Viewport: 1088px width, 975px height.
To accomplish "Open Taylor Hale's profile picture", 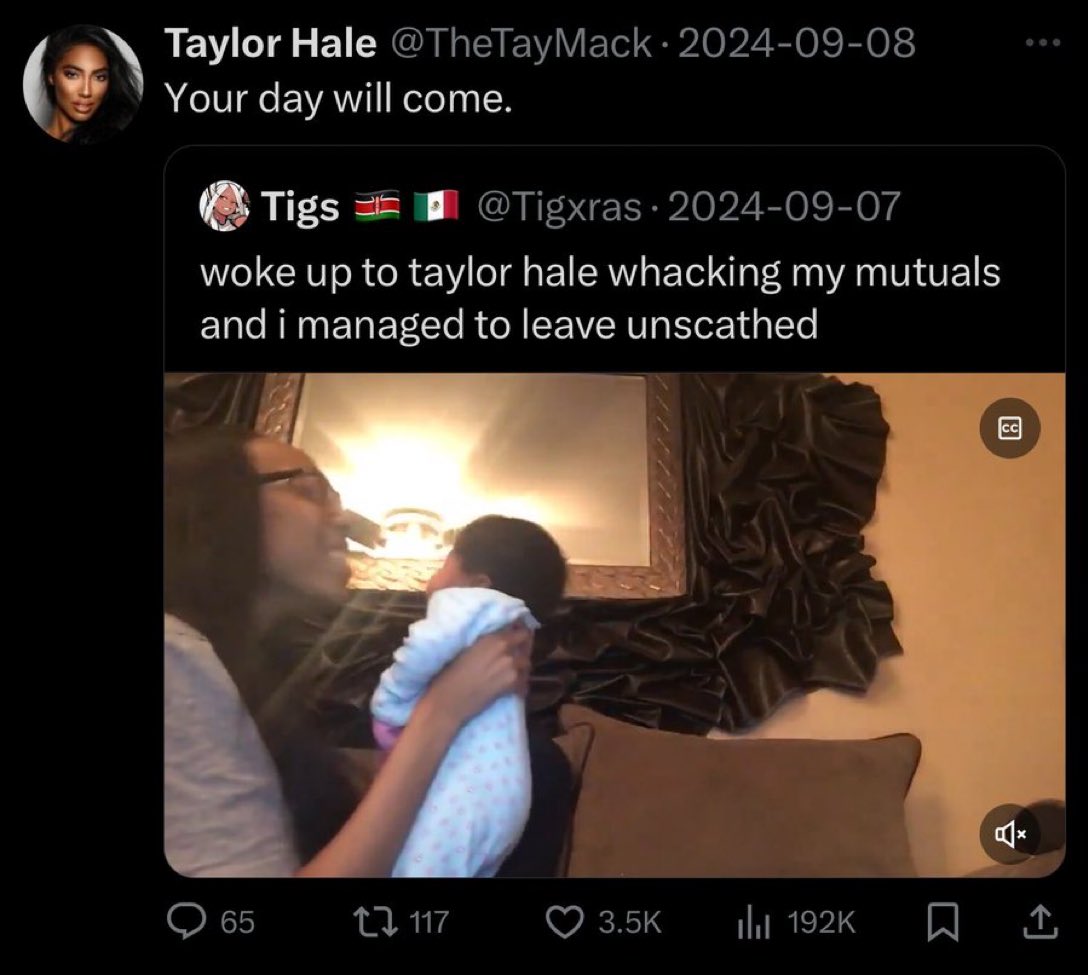I will click(82, 83).
